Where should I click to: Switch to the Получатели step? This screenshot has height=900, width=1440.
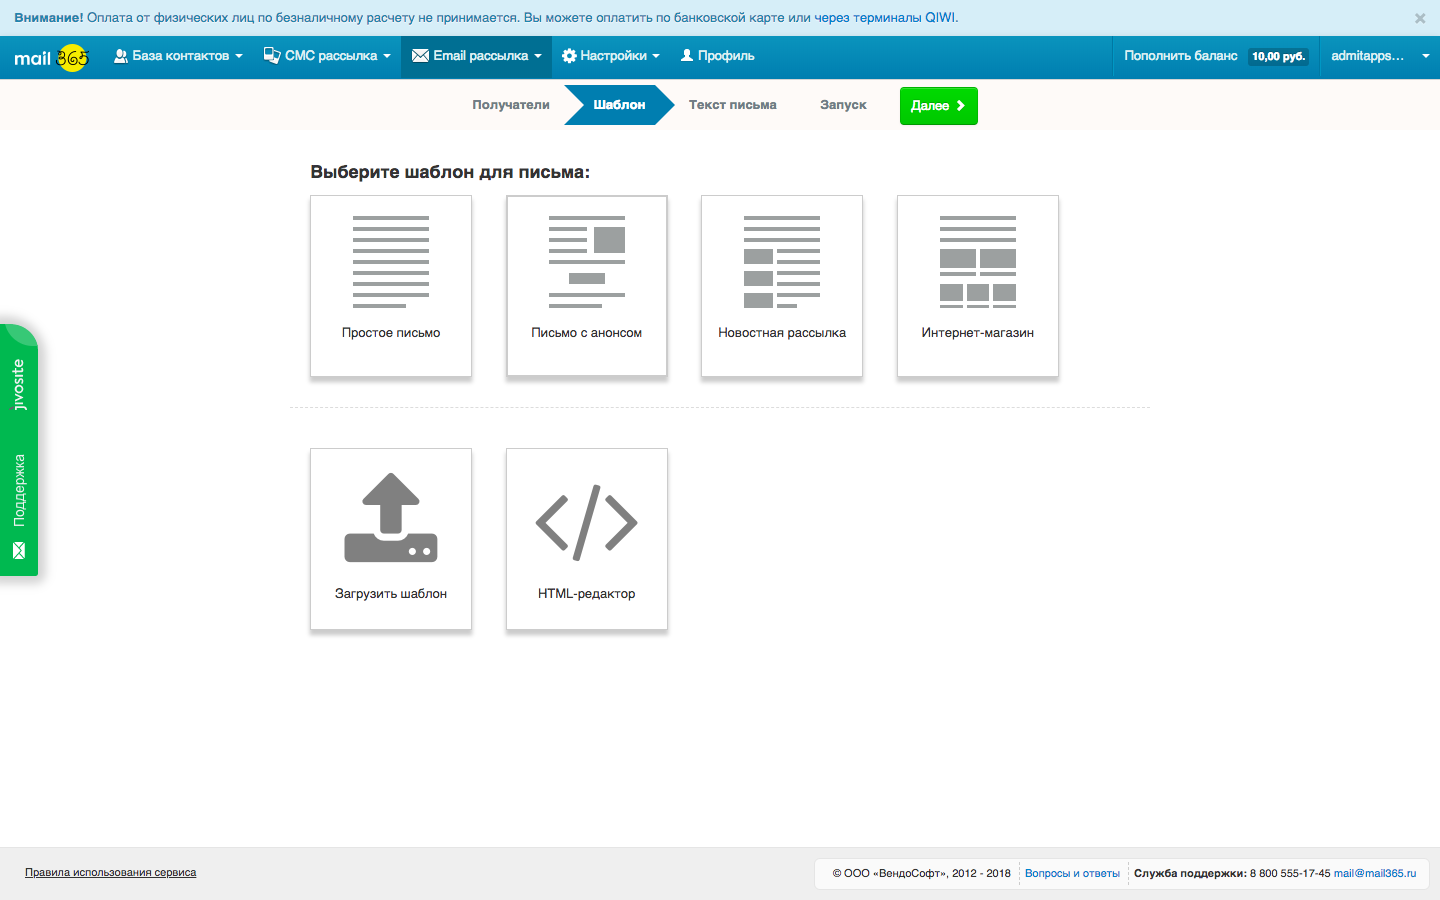tap(511, 105)
